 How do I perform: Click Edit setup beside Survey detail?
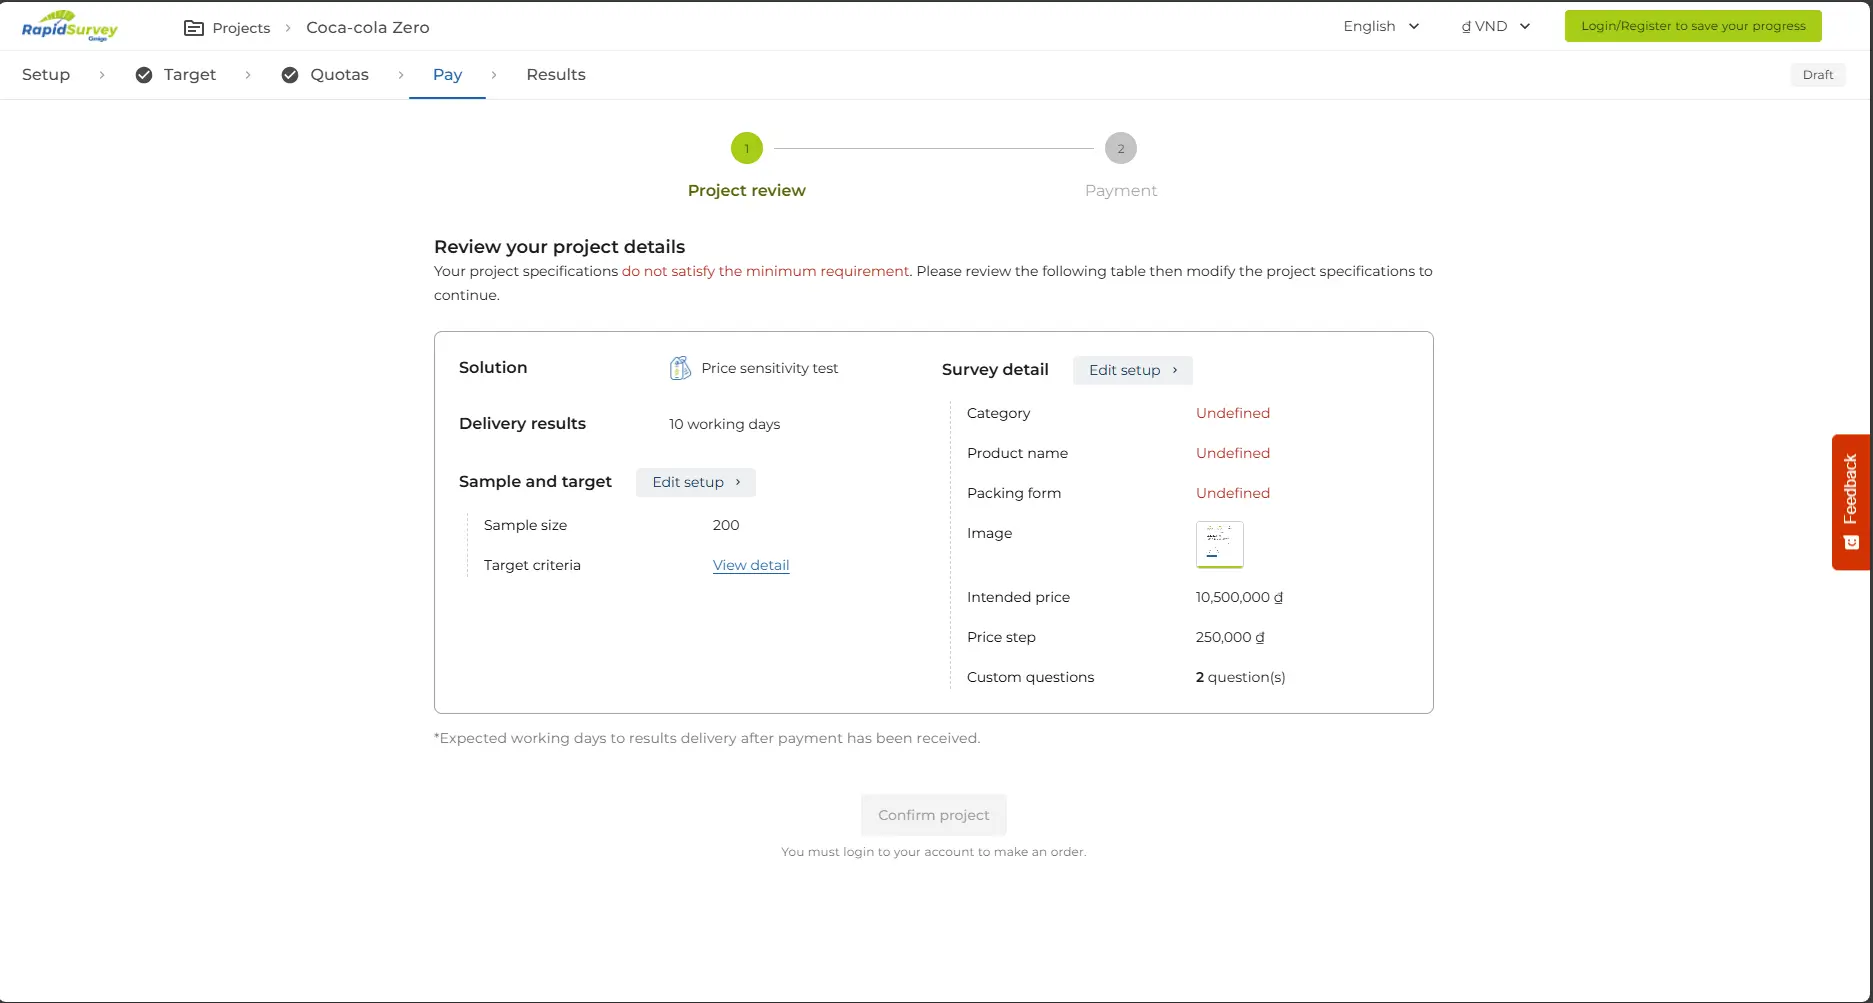(x=1132, y=370)
